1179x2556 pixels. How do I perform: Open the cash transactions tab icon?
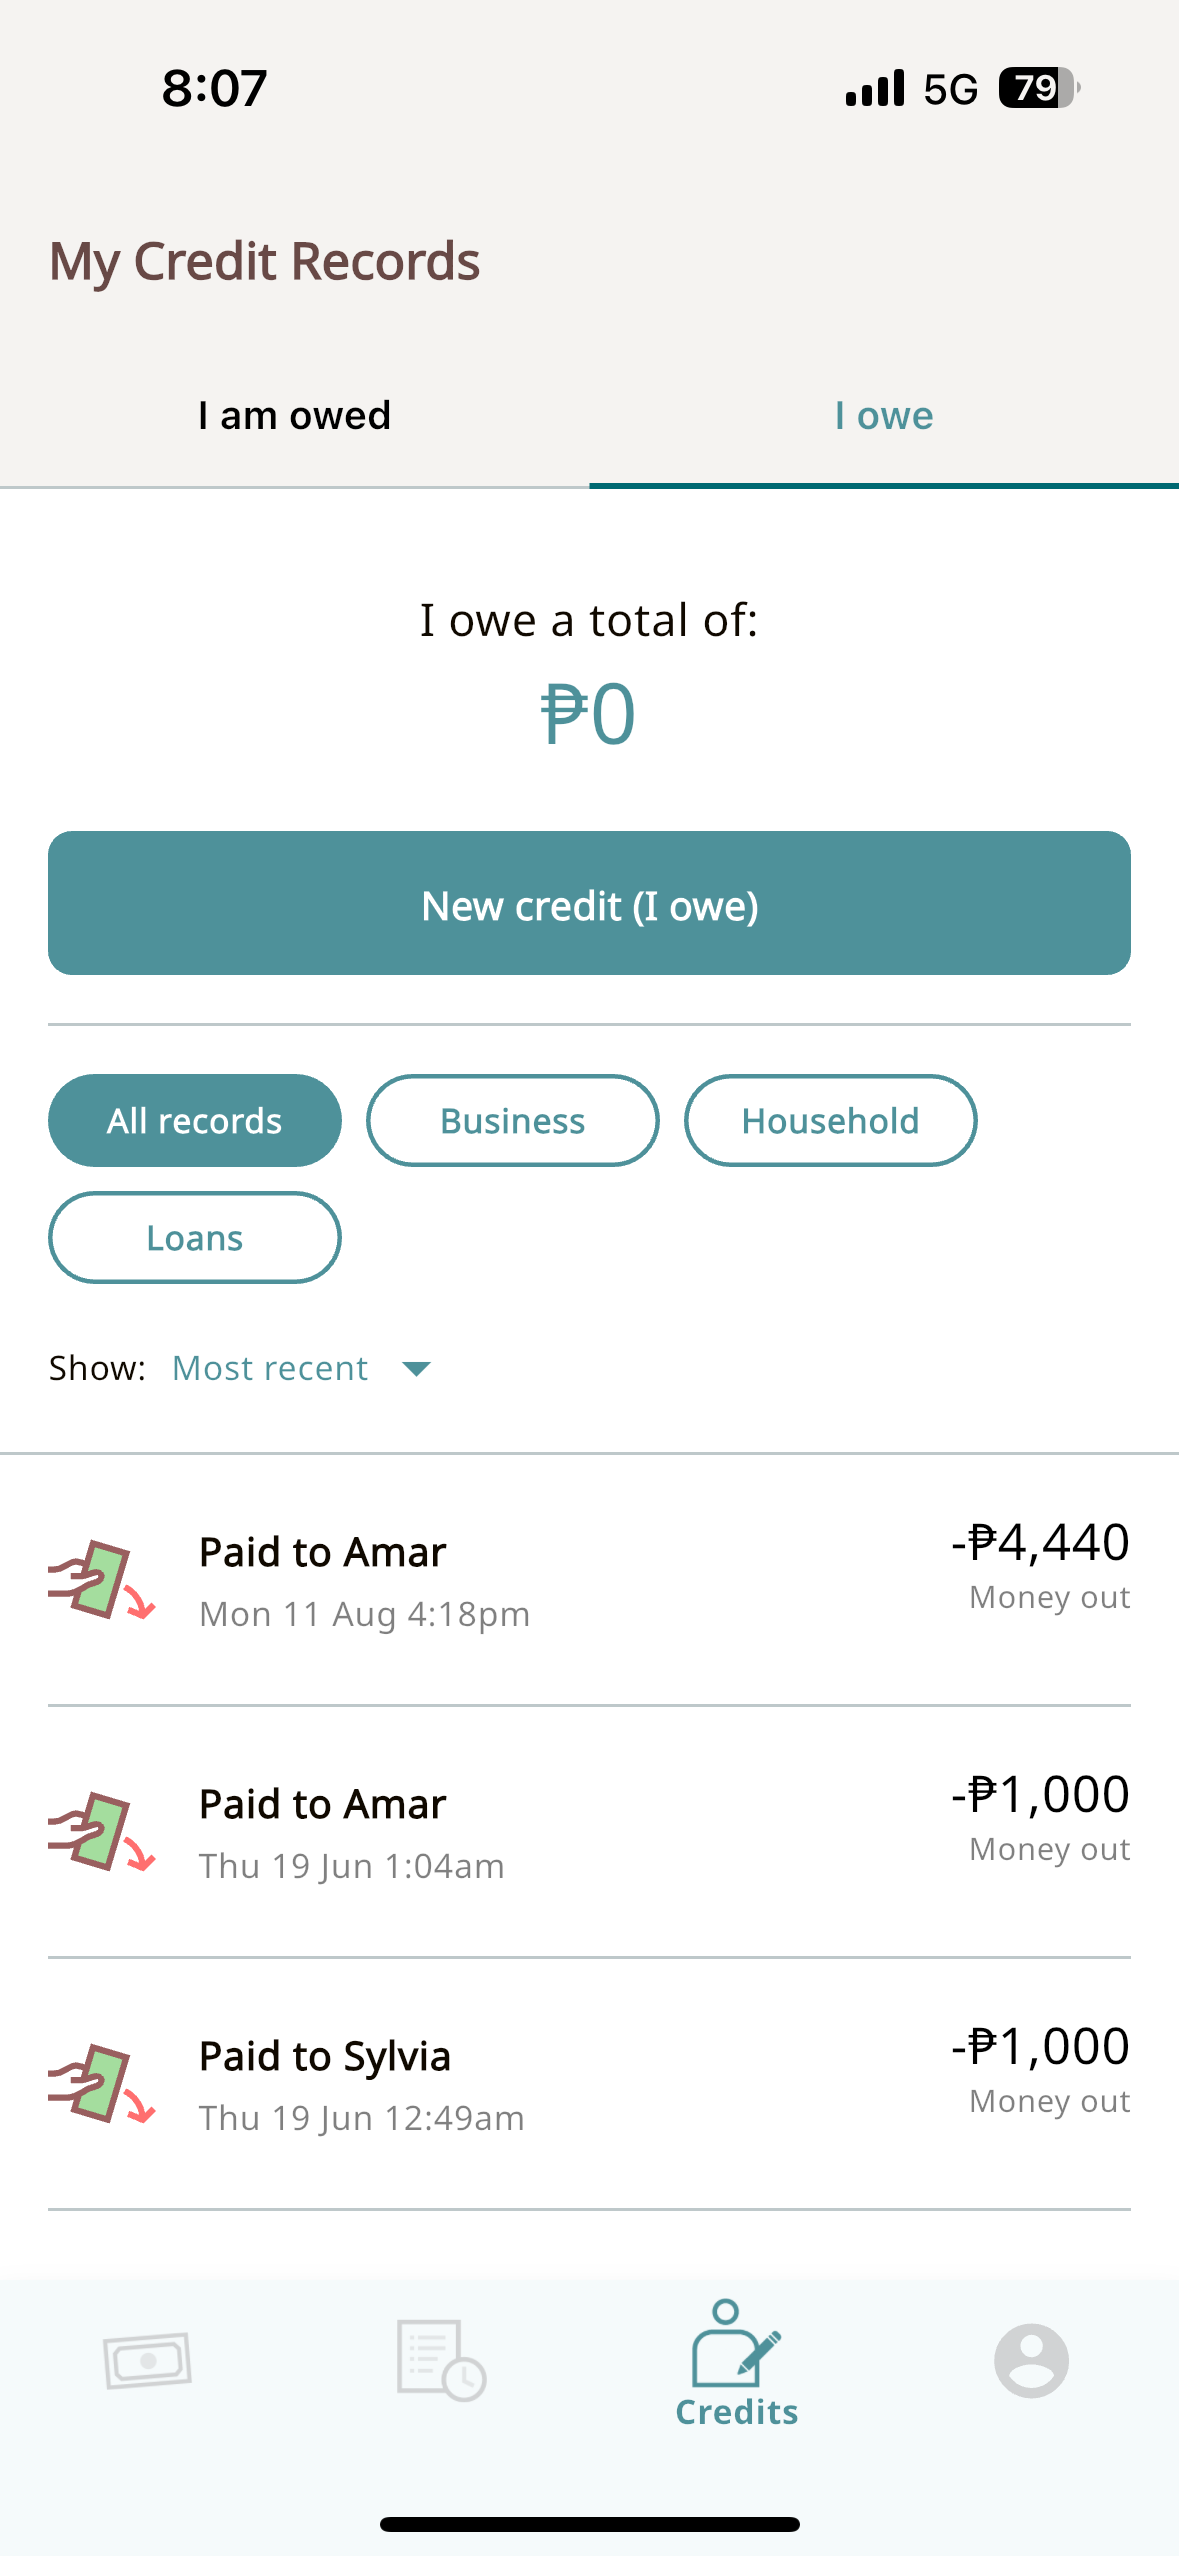click(x=147, y=2361)
